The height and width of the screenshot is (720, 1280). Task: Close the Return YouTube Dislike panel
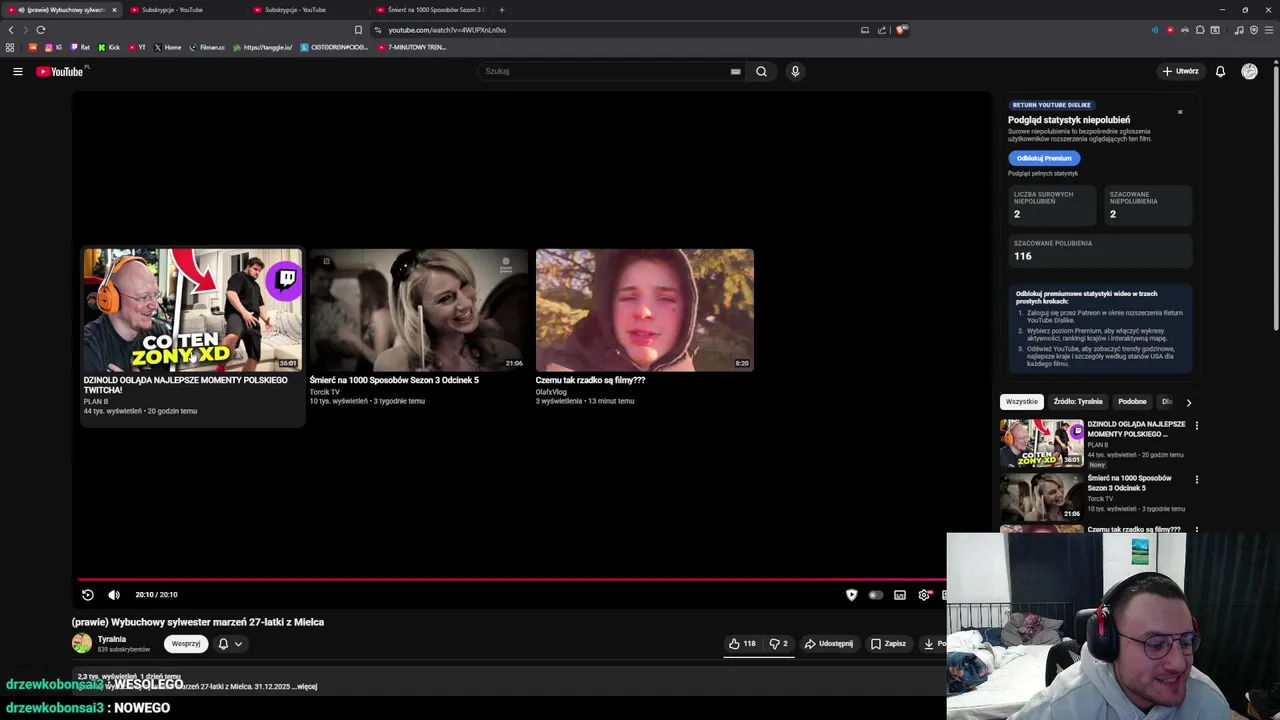[1180, 112]
